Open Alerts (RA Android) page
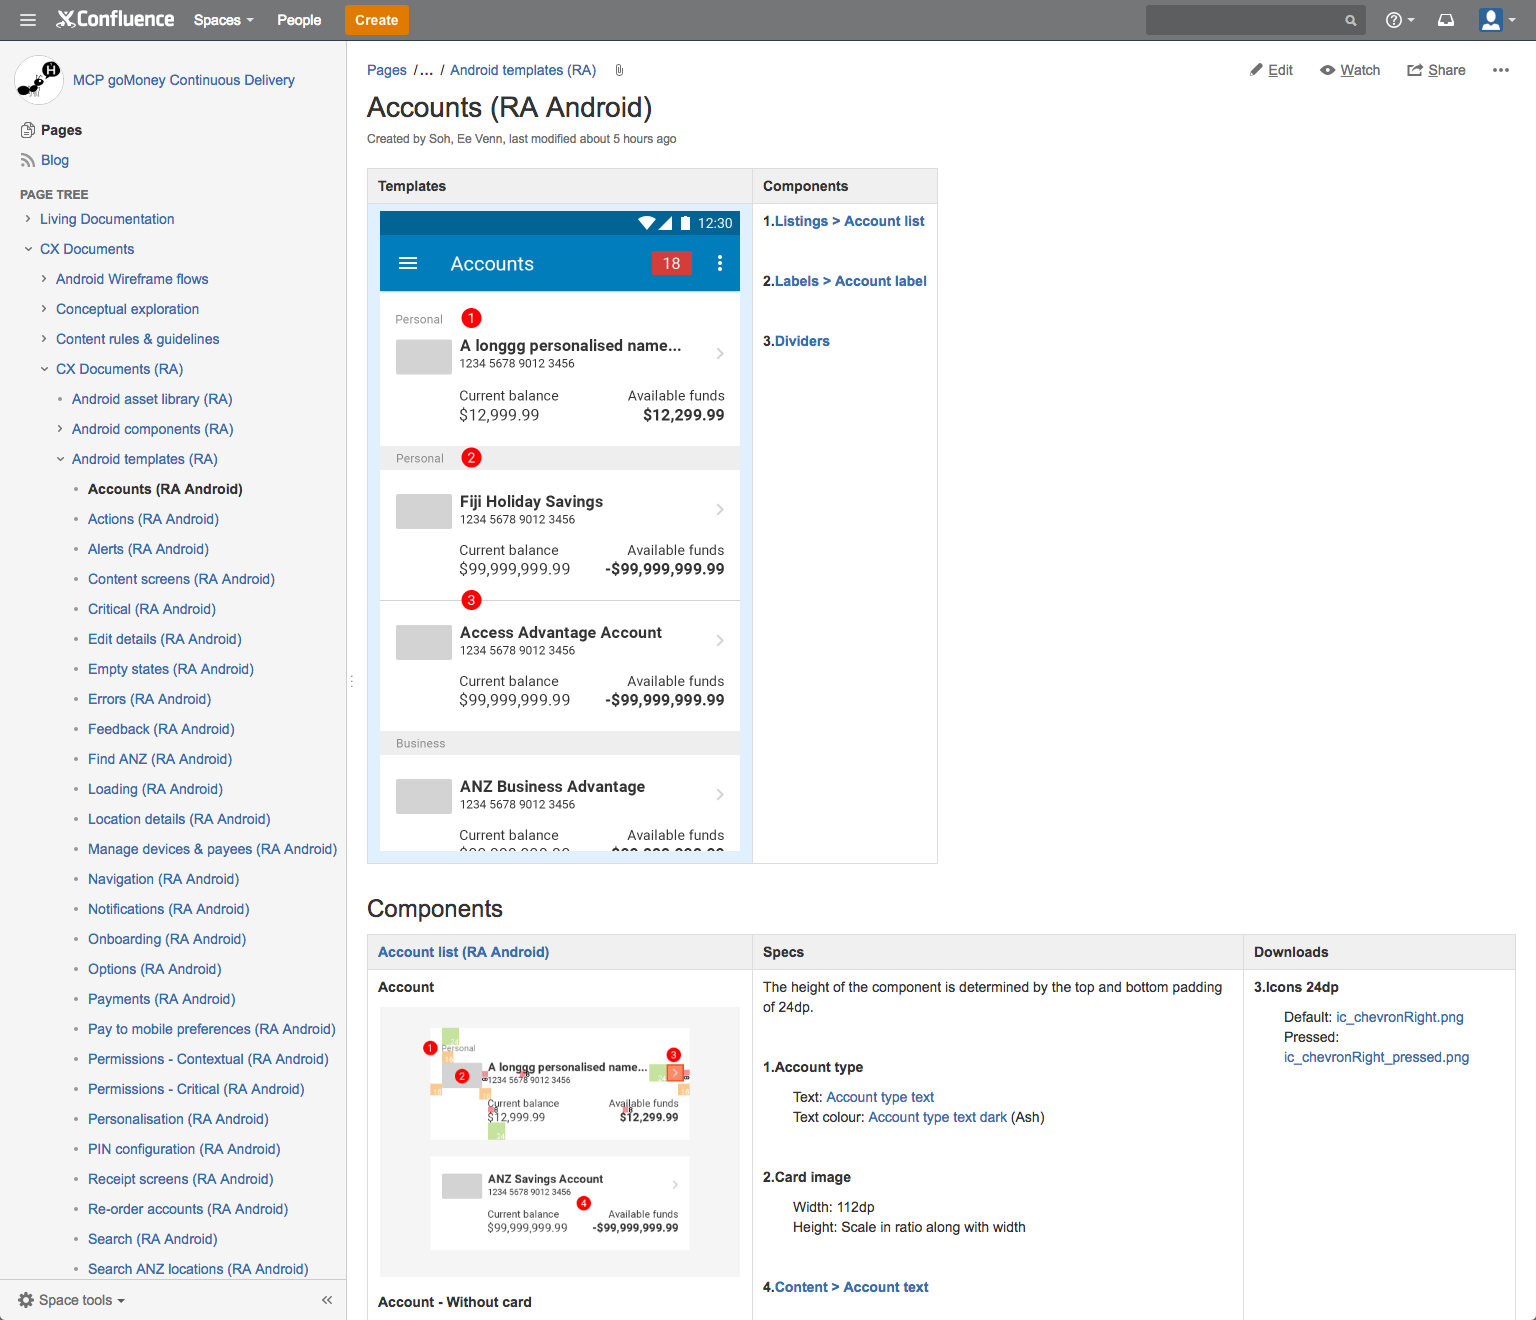Screen dimensions: 1536x1320 pyautogui.click(x=148, y=549)
